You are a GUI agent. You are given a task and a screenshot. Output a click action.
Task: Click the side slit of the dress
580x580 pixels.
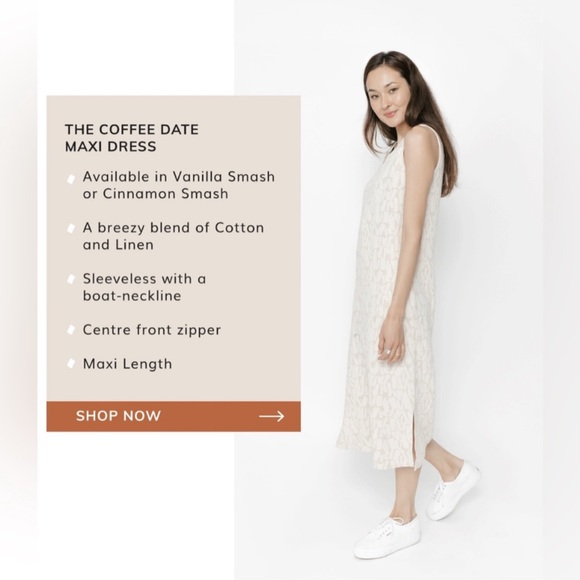point(415,444)
